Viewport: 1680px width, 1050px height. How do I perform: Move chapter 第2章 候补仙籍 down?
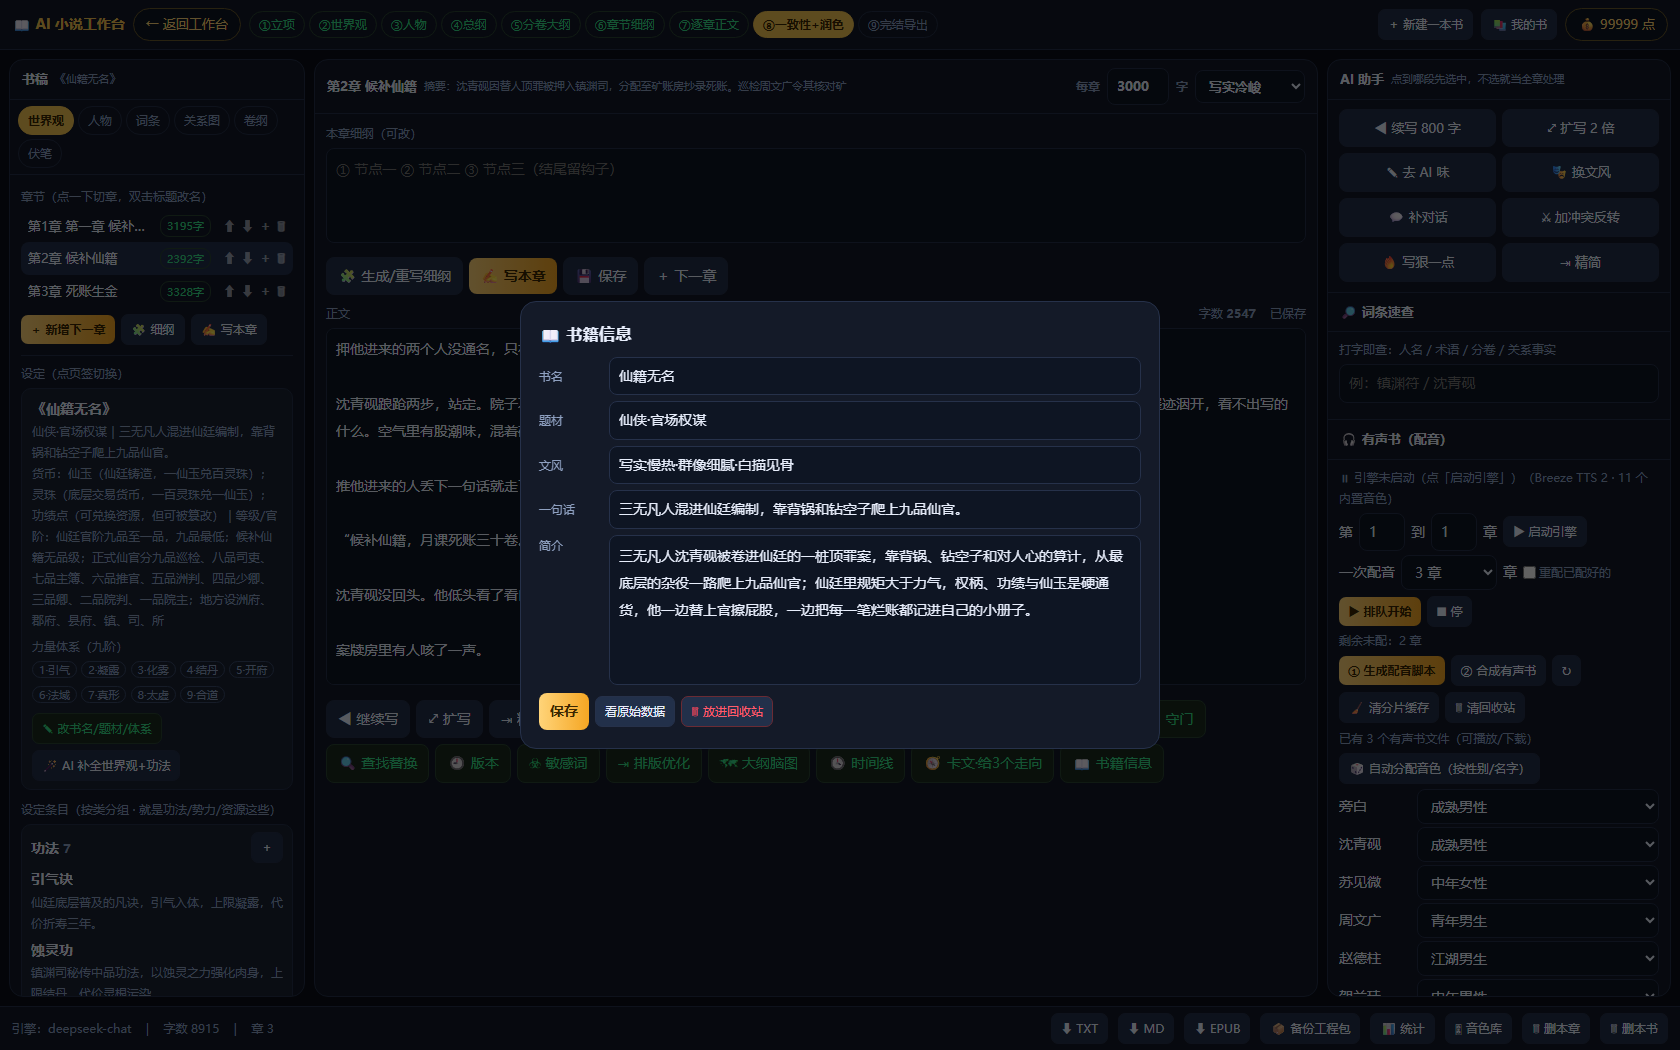247,258
